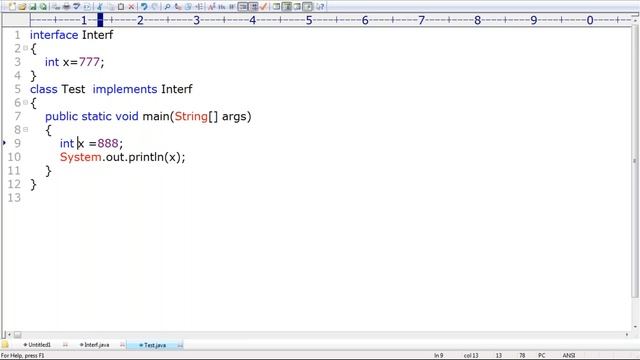Click the Find magnifier icon
The width and height of the screenshot is (640, 360).
click(x=167, y=7)
